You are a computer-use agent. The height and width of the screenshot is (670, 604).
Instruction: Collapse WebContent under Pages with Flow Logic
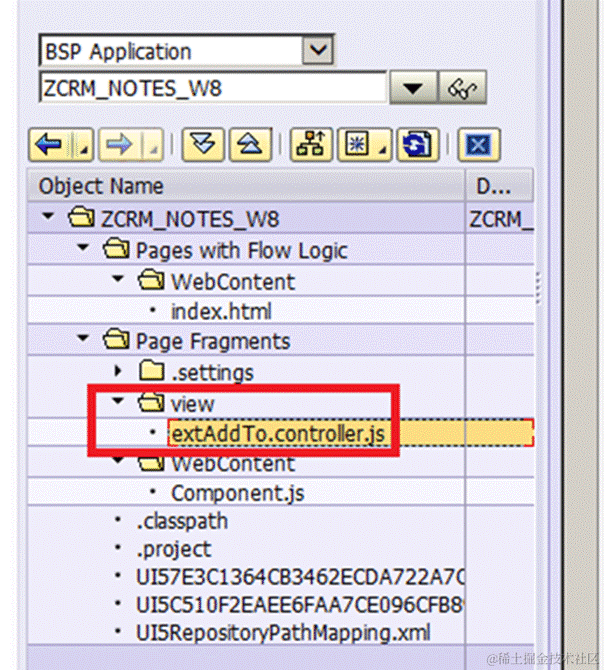[118, 279]
